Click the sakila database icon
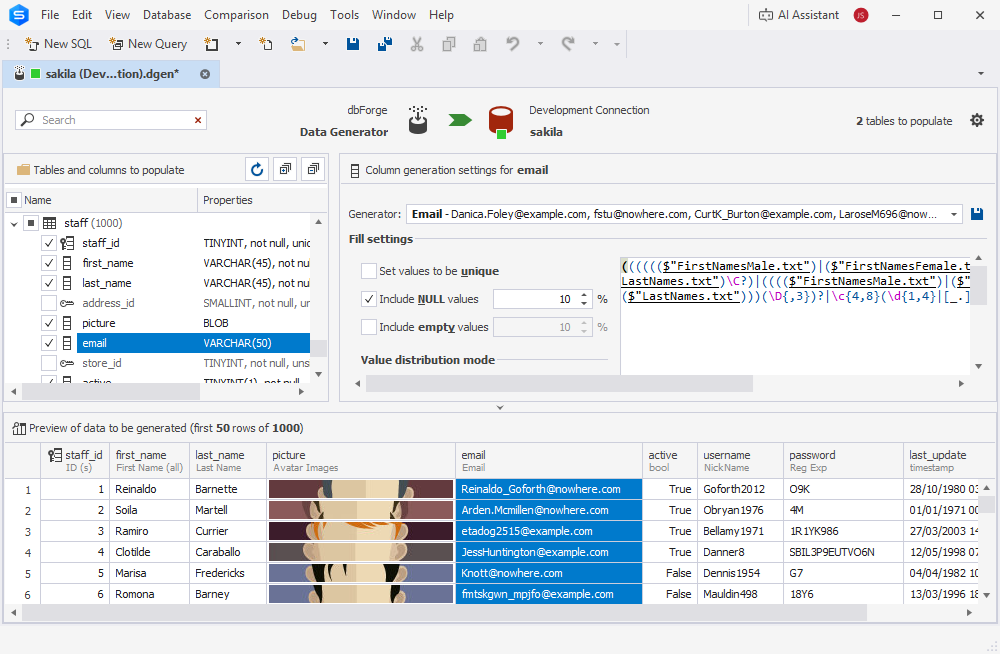 click(501, 121)
